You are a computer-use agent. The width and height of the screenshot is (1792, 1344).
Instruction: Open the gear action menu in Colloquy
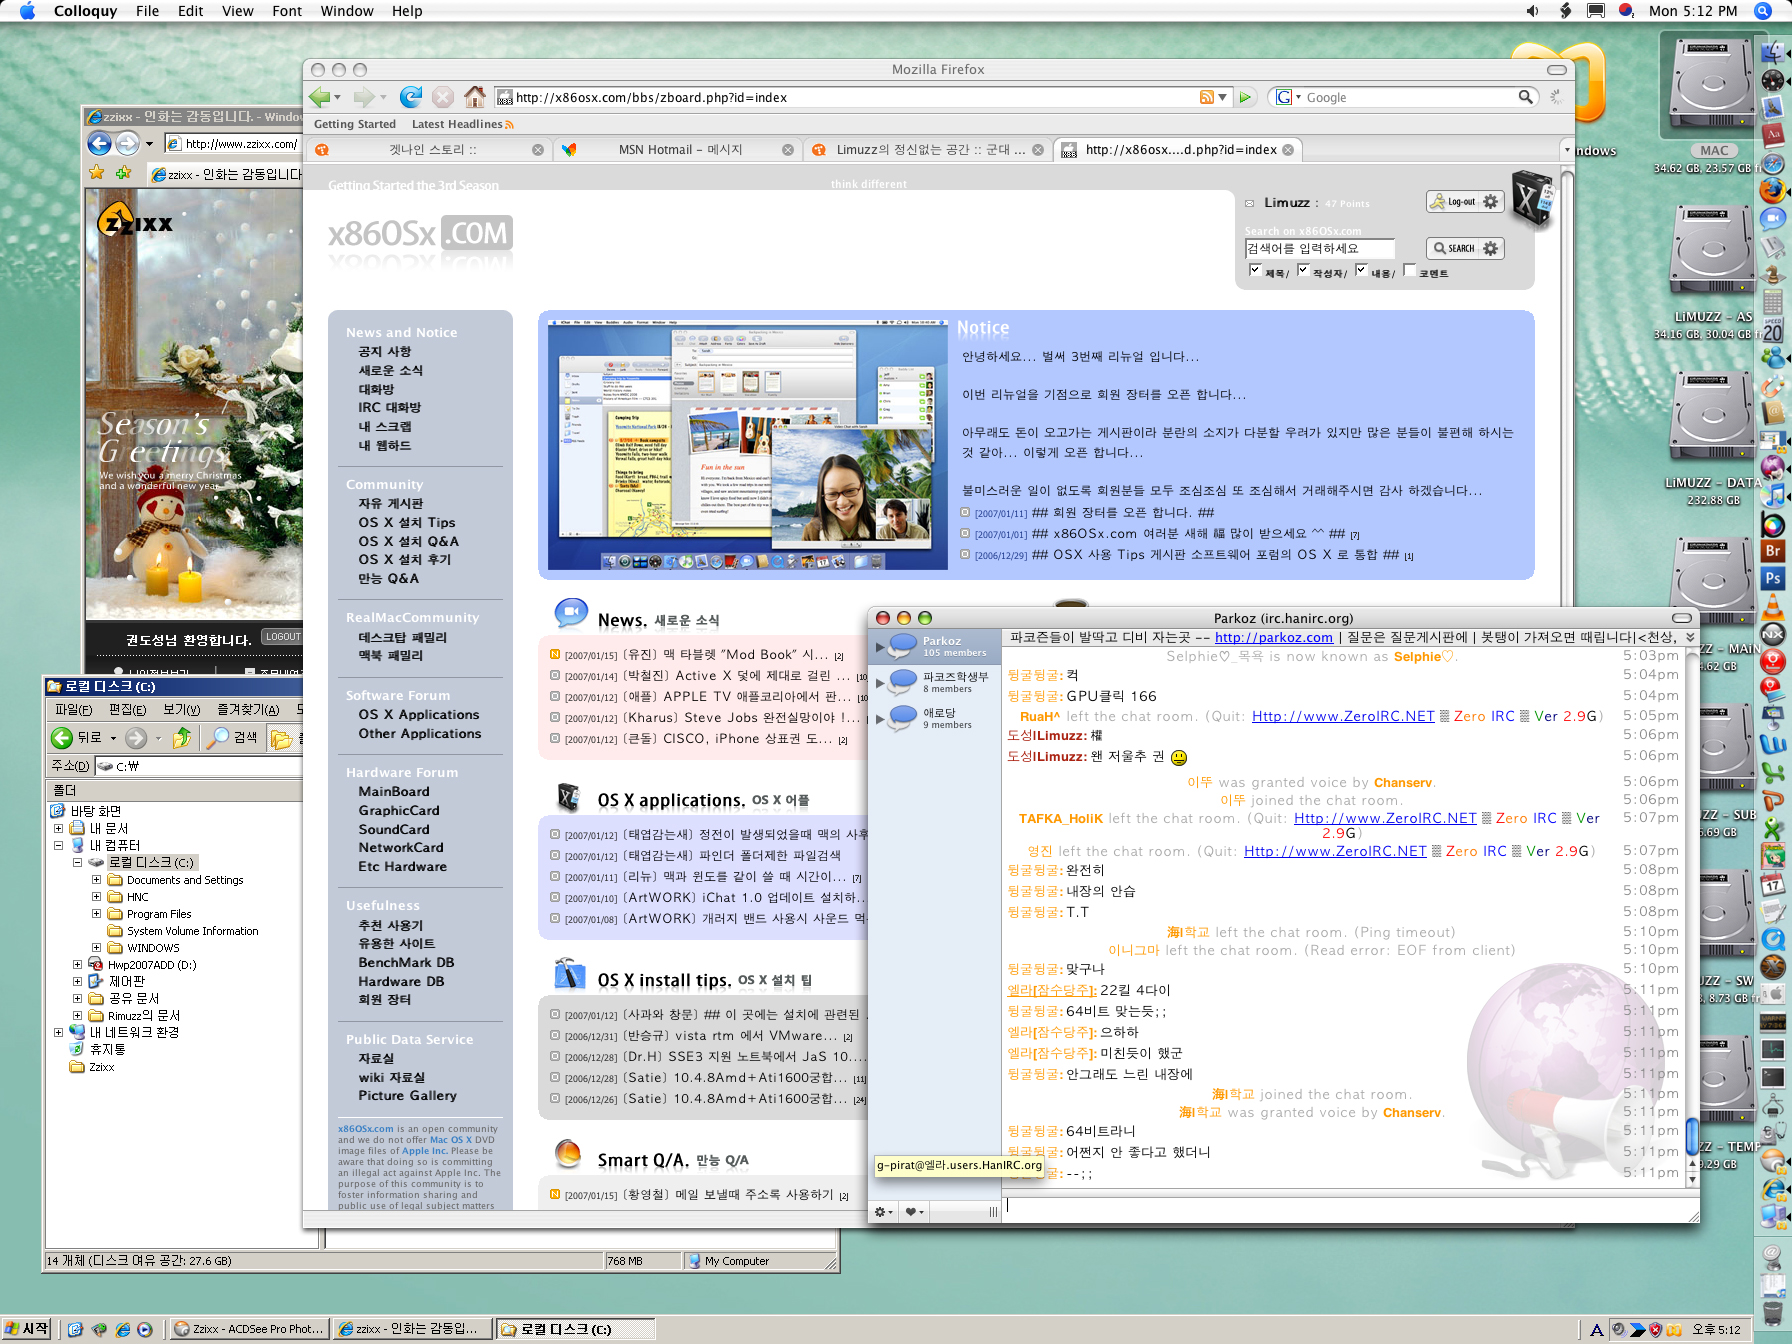tap(884, 1212)
